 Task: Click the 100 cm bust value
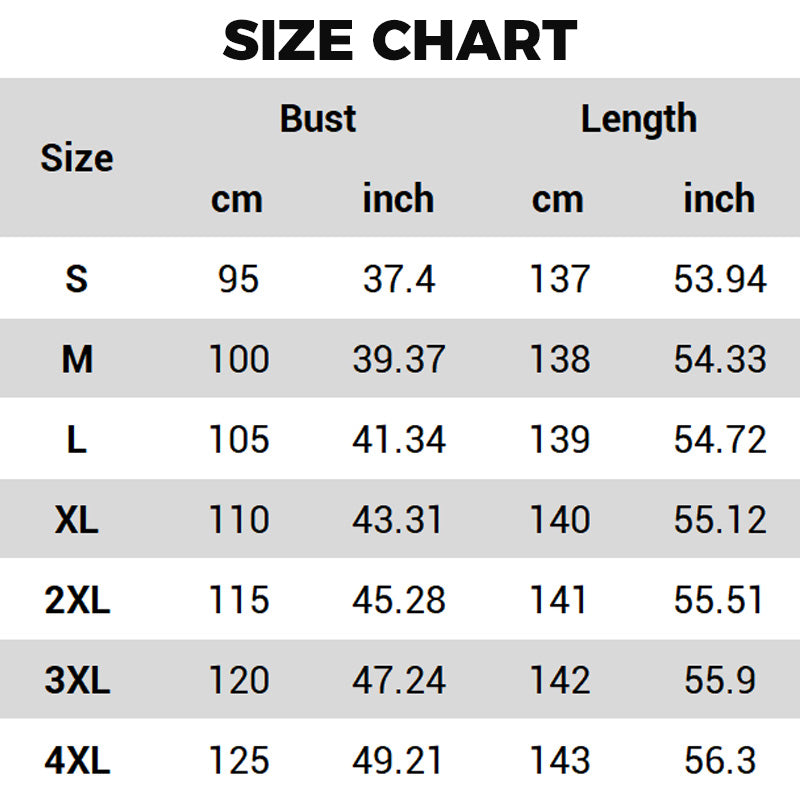point(239,359)
